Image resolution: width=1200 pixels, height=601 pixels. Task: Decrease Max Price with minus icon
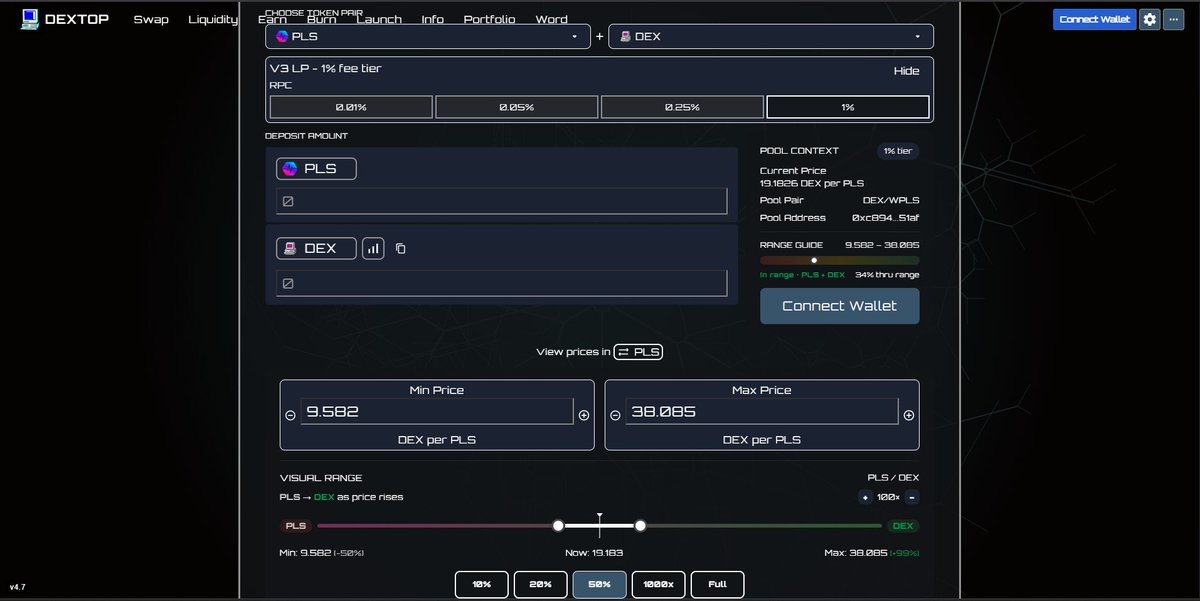[616, 415]
